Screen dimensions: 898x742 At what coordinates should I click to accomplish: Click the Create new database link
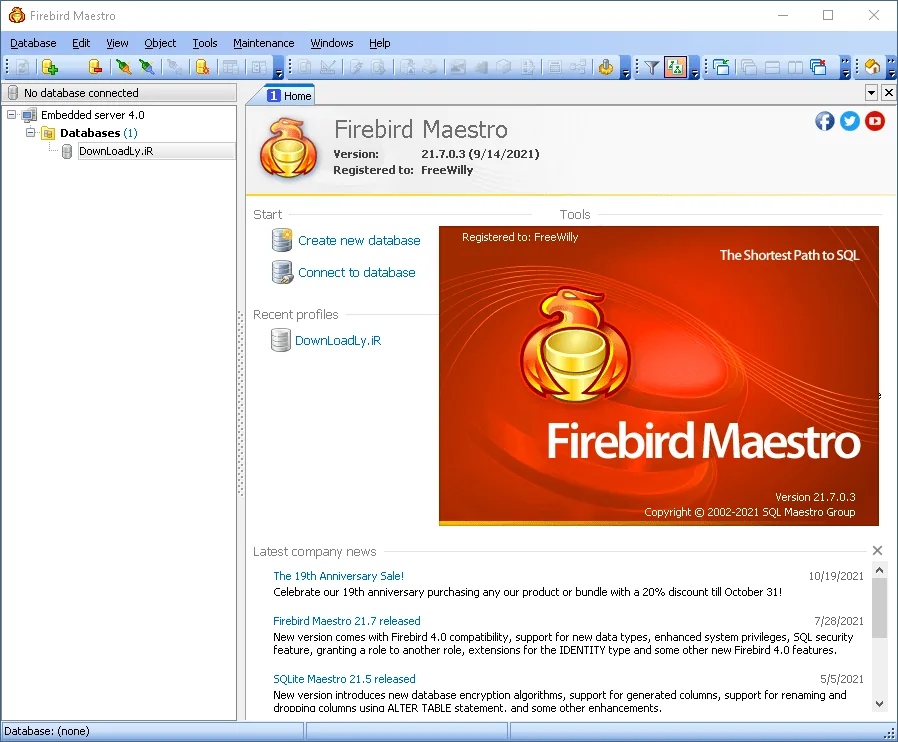coord(359,240)
